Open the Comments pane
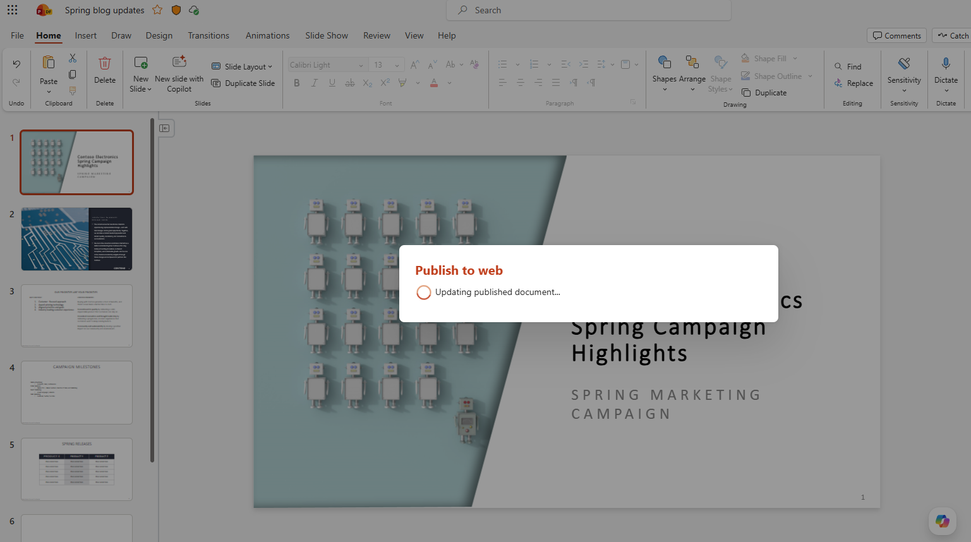The height and width of the screenshot is (542, 971). pyautogui.click(x=896, y=35)
